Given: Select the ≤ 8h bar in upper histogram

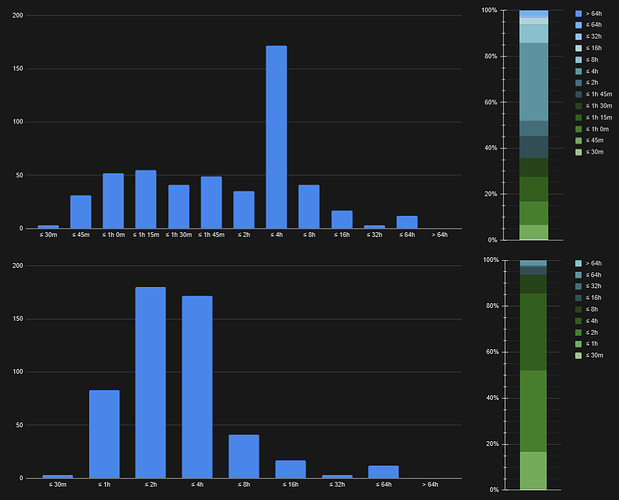Looking at the screenshot, I should (x=309, y=206).
